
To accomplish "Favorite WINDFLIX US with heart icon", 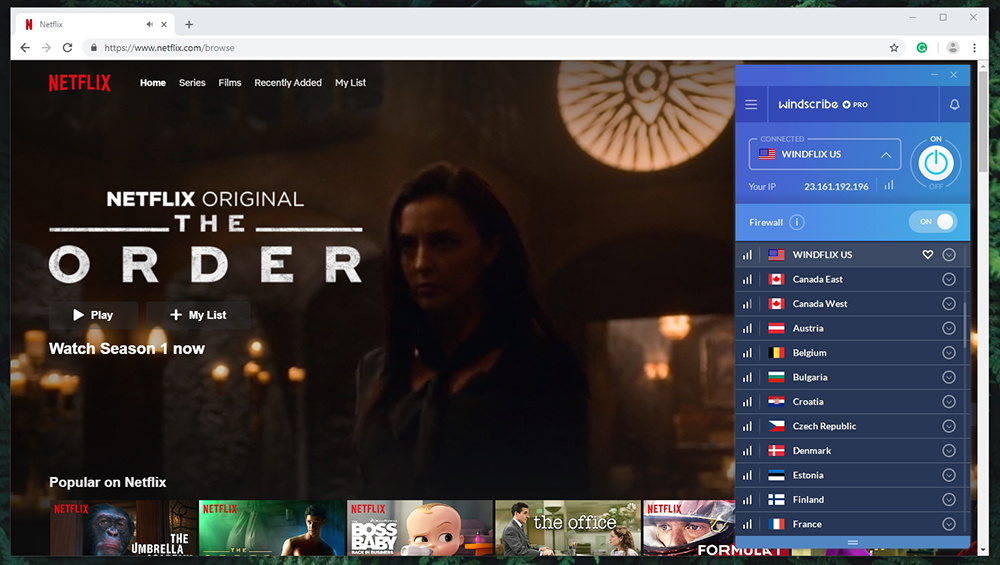I will tap(927, 254).
